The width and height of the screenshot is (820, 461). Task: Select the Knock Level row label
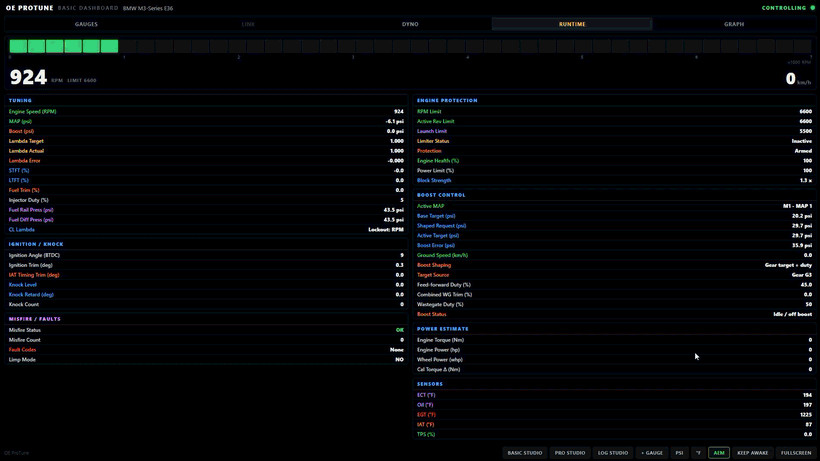22,285
